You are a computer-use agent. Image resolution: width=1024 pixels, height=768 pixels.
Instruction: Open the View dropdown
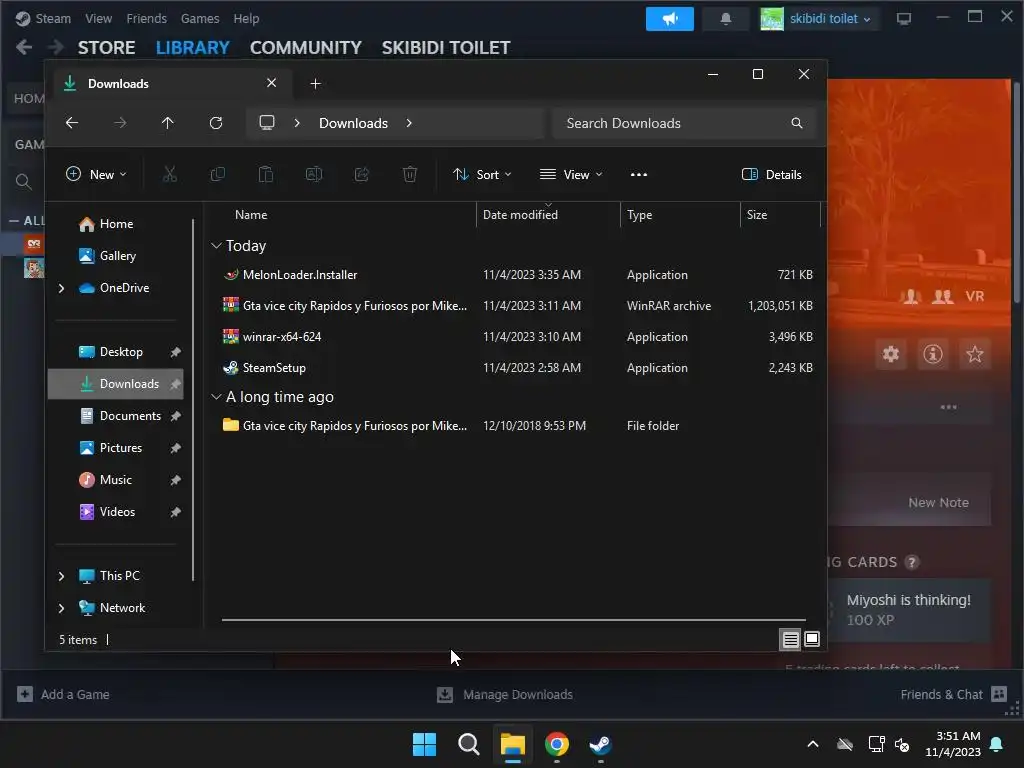[x=571, y=174]
